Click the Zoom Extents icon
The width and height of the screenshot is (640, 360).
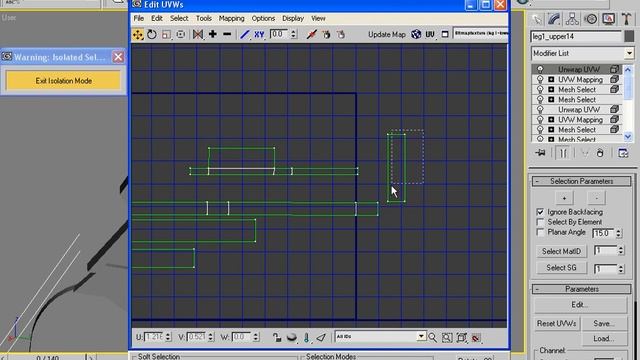click(462, 338)
